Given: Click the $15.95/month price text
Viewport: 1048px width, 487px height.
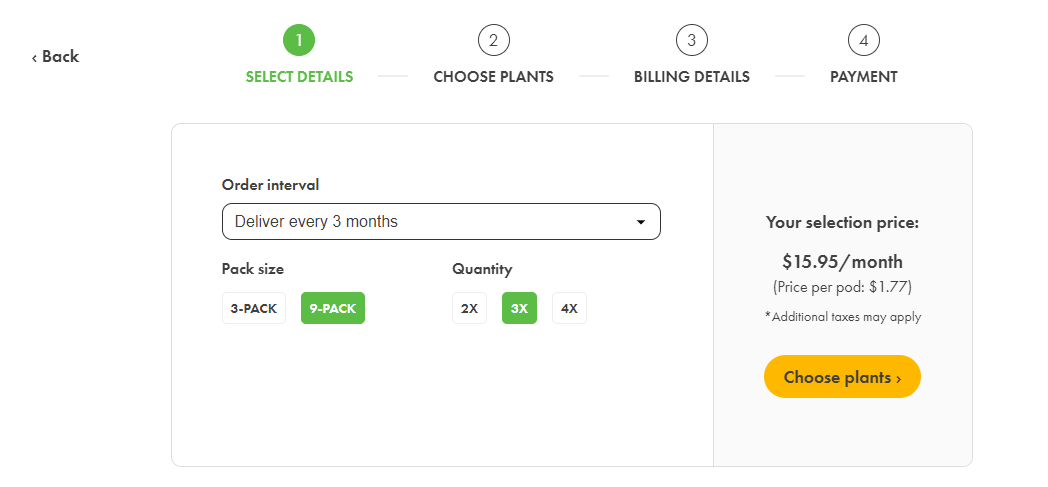Looking at the screenshot, I should [842, 261].
